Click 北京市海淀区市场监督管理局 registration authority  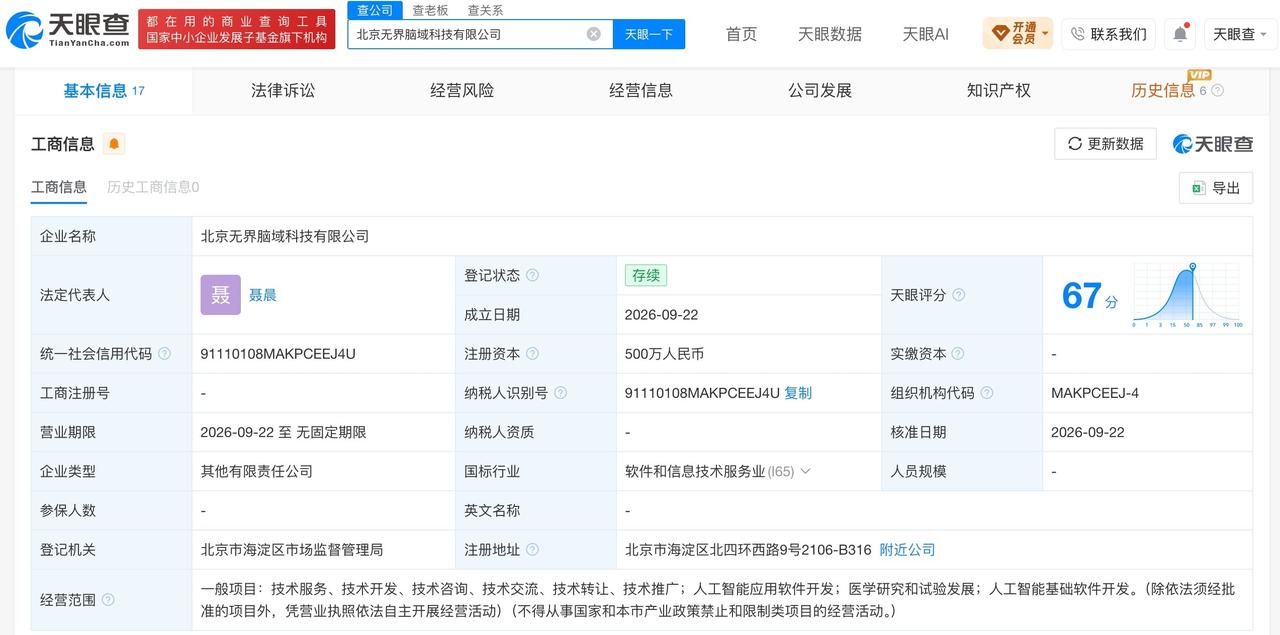pyautogui.click(x=292, y=550)
